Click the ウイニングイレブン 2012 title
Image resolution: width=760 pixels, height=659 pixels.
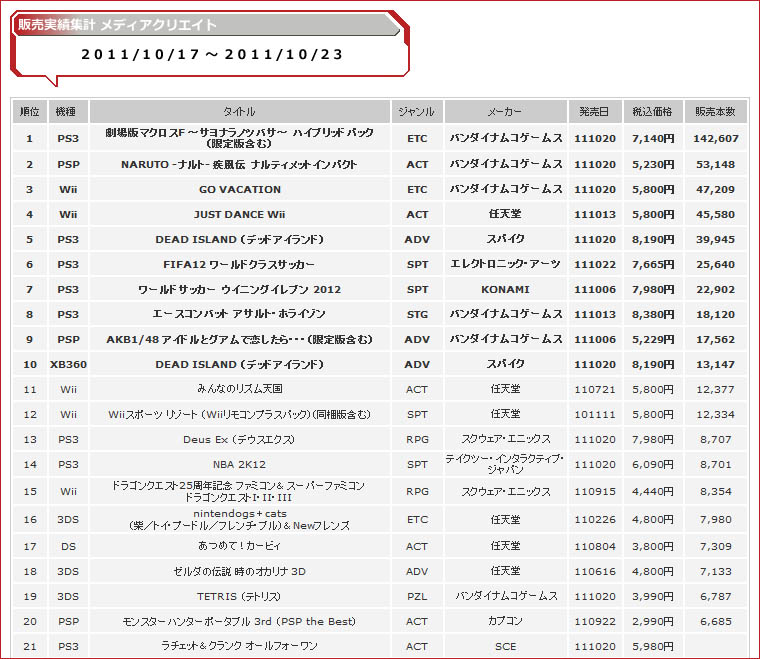click(x=239, y=289)
